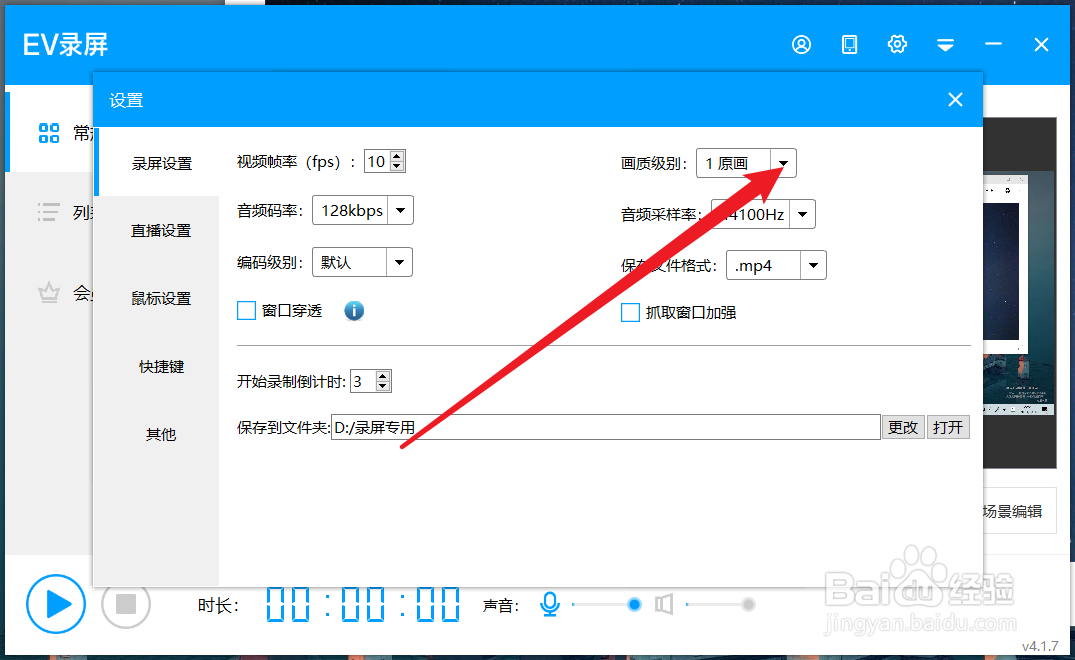Viewport: 1075px width, 660px height.
Task: Adjust the microphone volume slider handle
Action: [634, 604]
